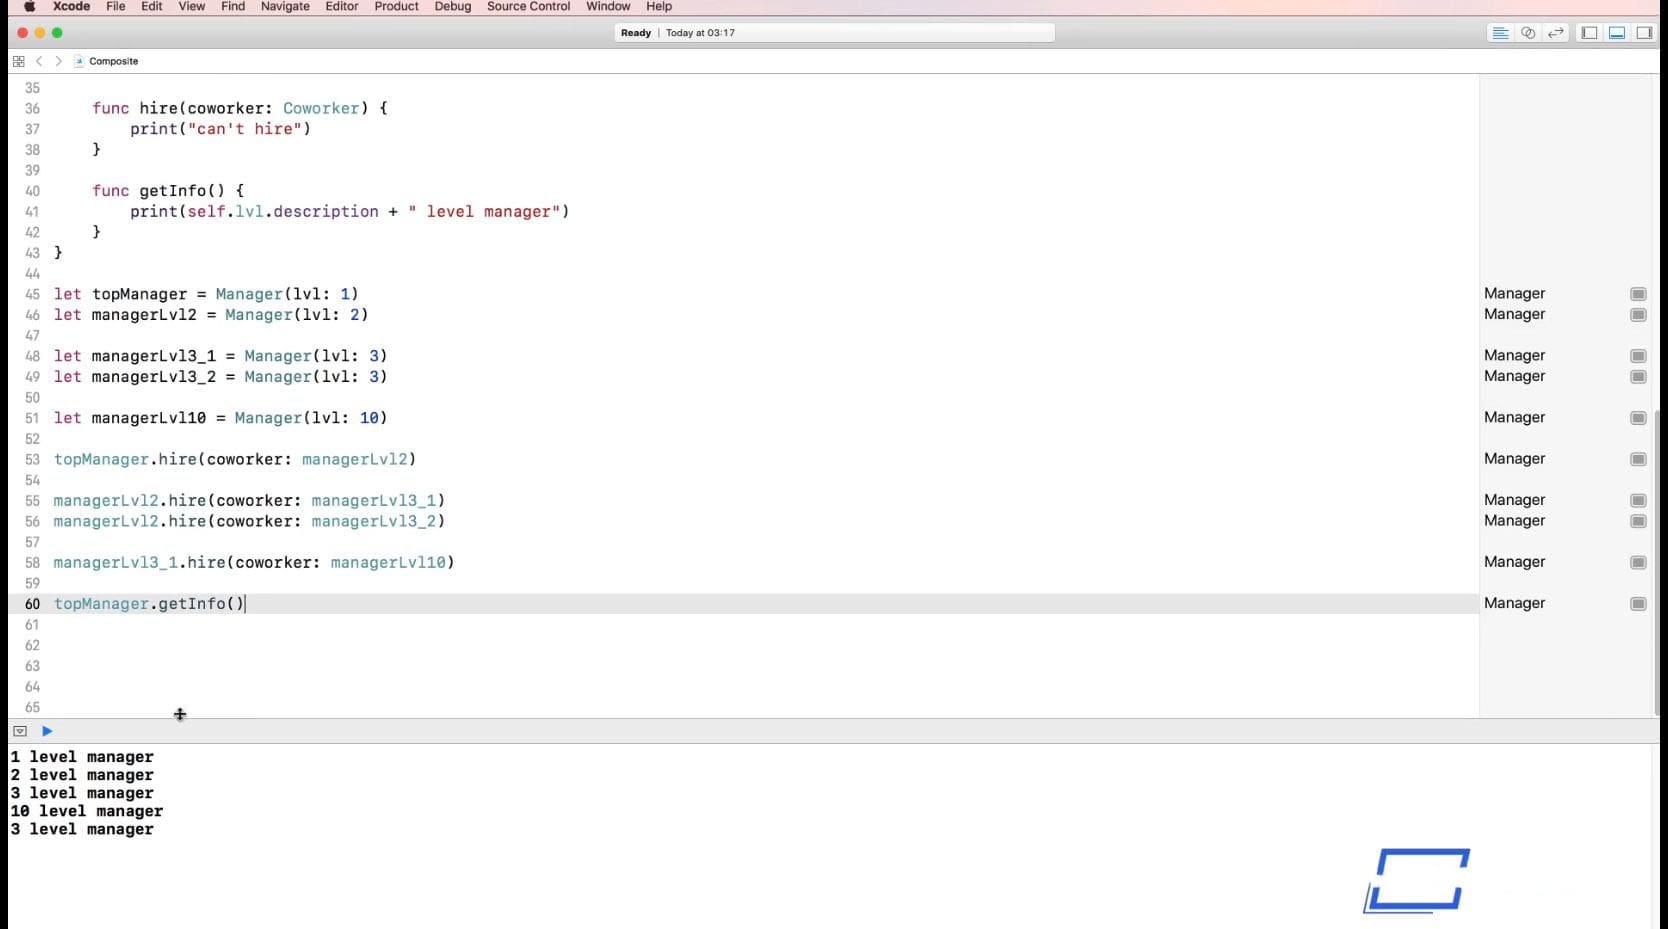
Task: Toggle the navigator panel
Action: (x=1589, y=33)
